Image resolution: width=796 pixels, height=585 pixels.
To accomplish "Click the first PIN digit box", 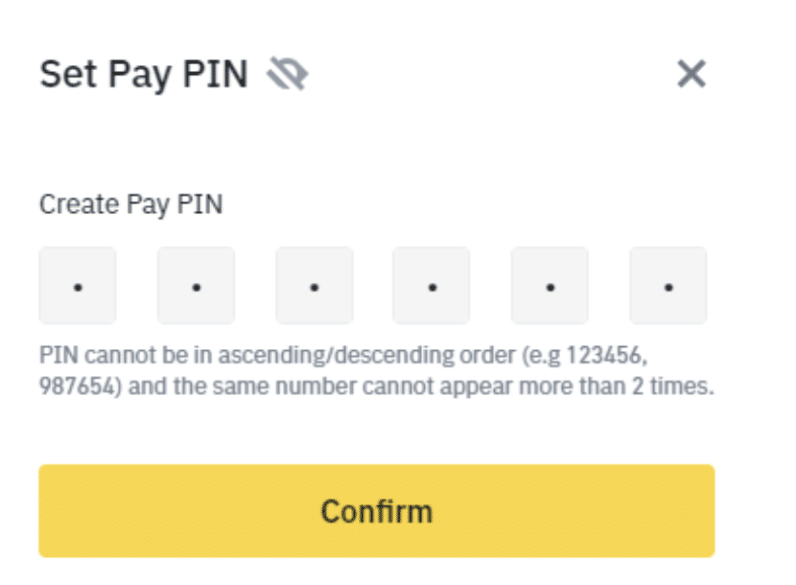I will click(x=78, y=286).
